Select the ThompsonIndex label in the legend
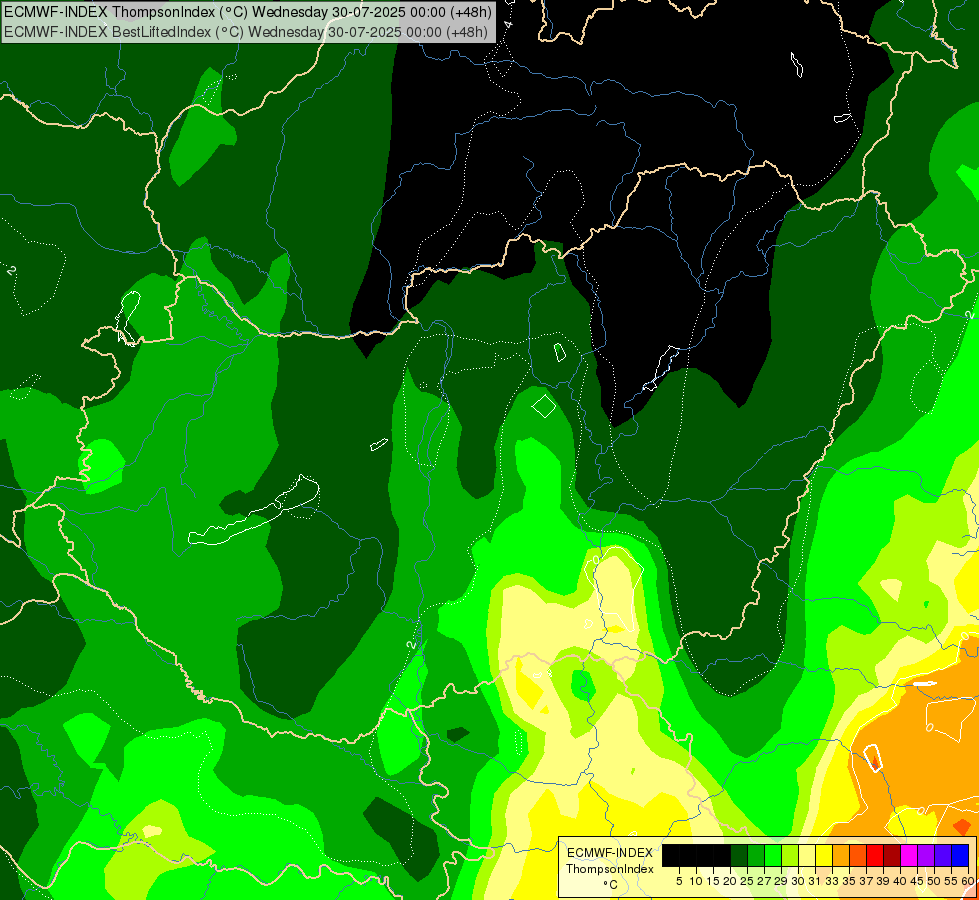This screenshot has height=900, width=979. coord(610,869)
